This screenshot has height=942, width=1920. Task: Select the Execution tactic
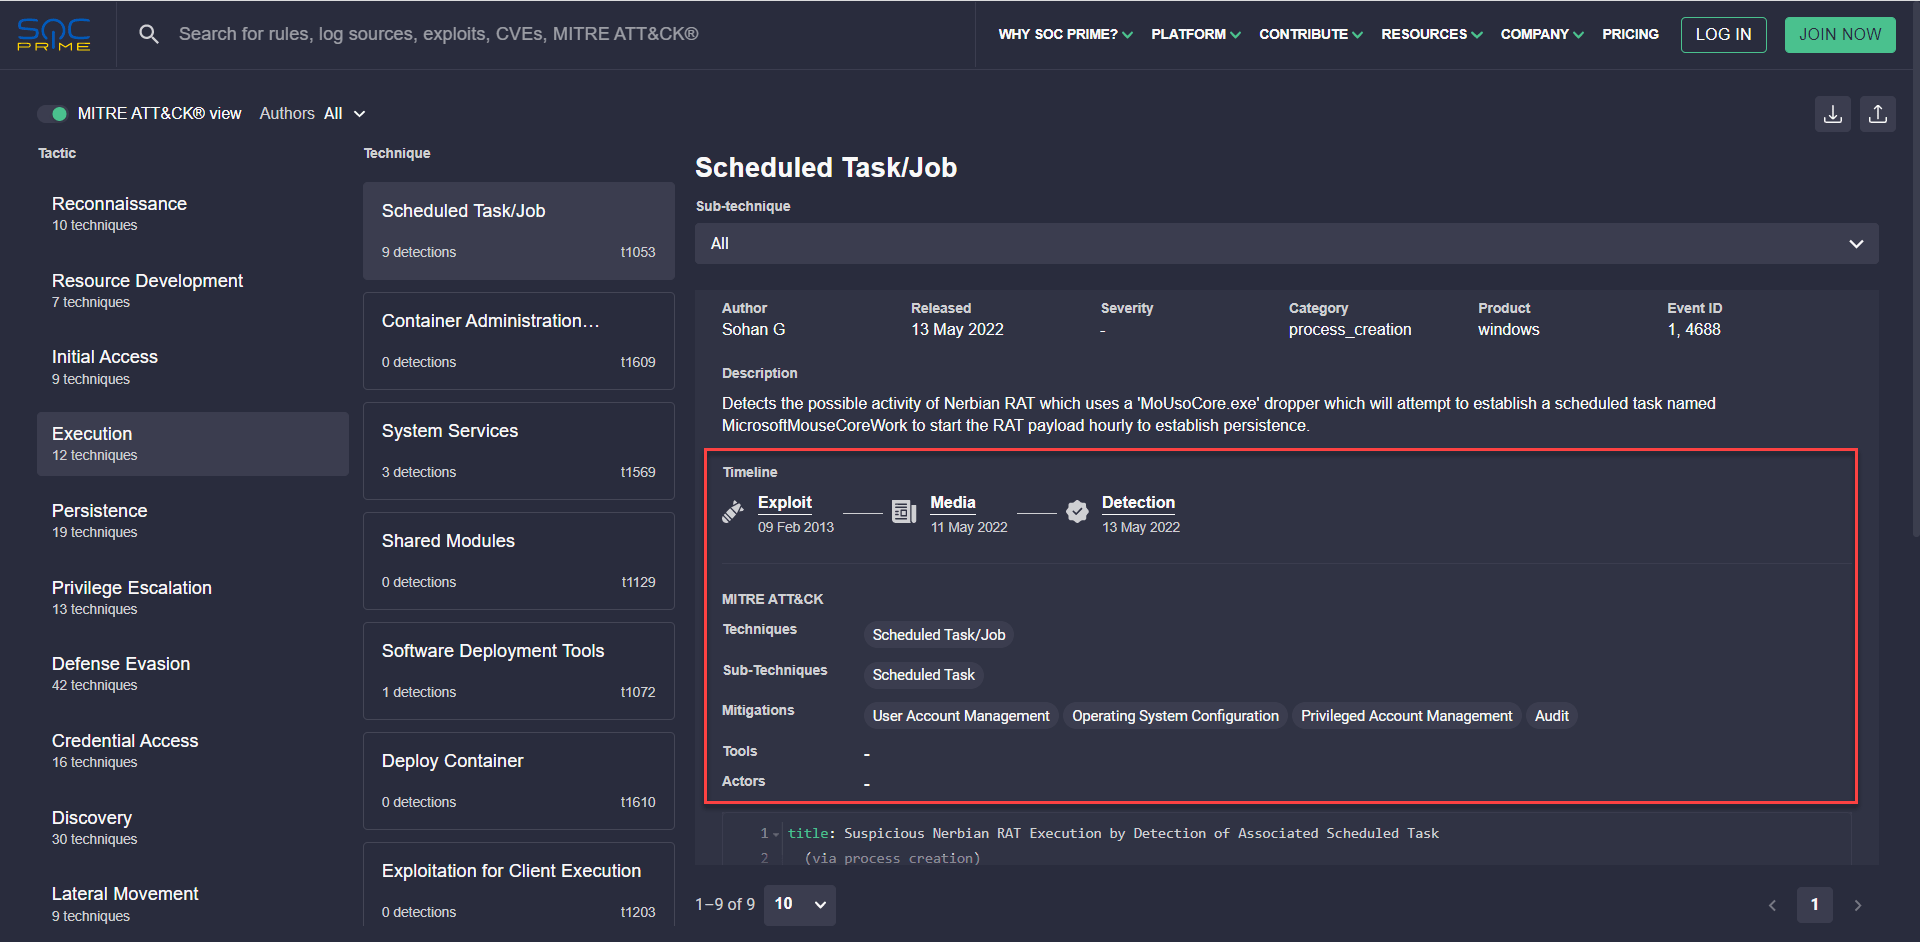pos(193,444)
